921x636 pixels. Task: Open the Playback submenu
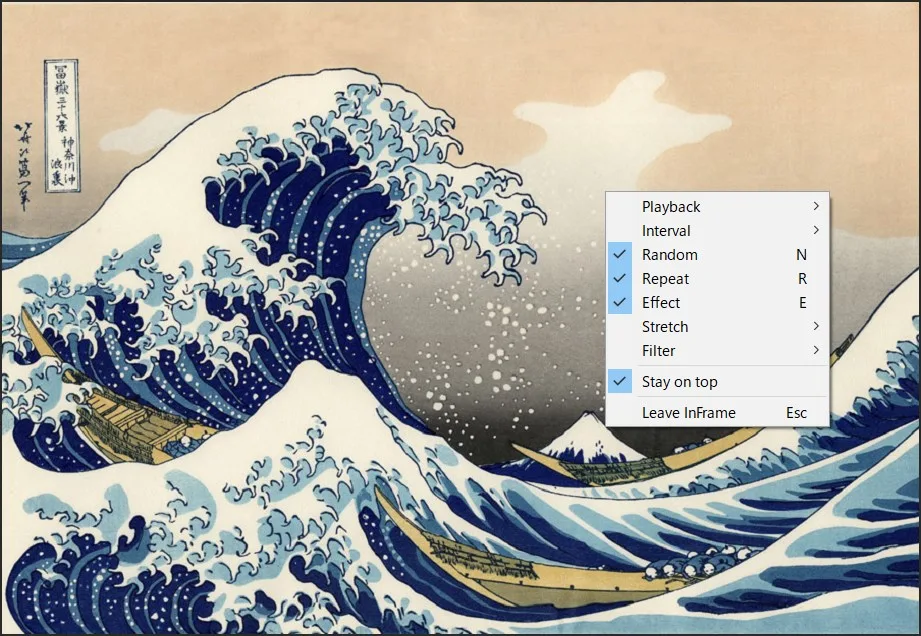[x=717, y=207]
